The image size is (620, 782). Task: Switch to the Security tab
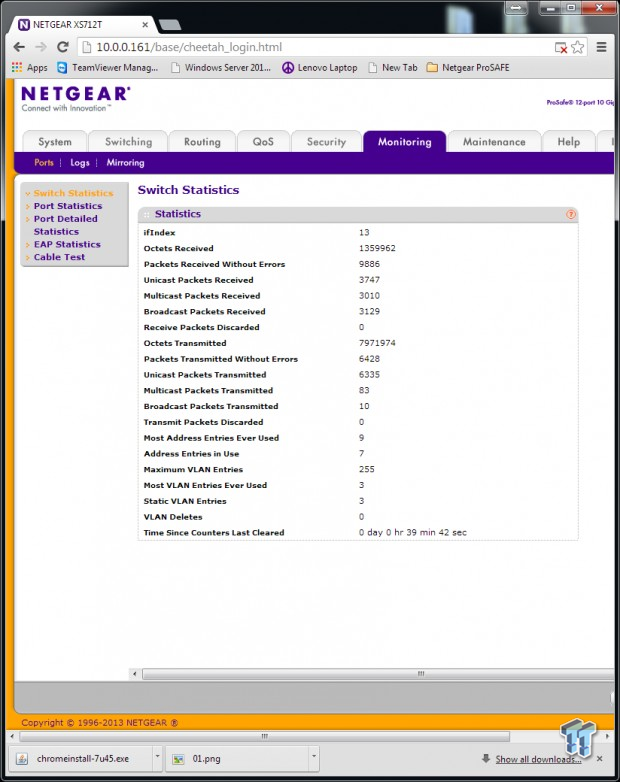click(326, 142)
